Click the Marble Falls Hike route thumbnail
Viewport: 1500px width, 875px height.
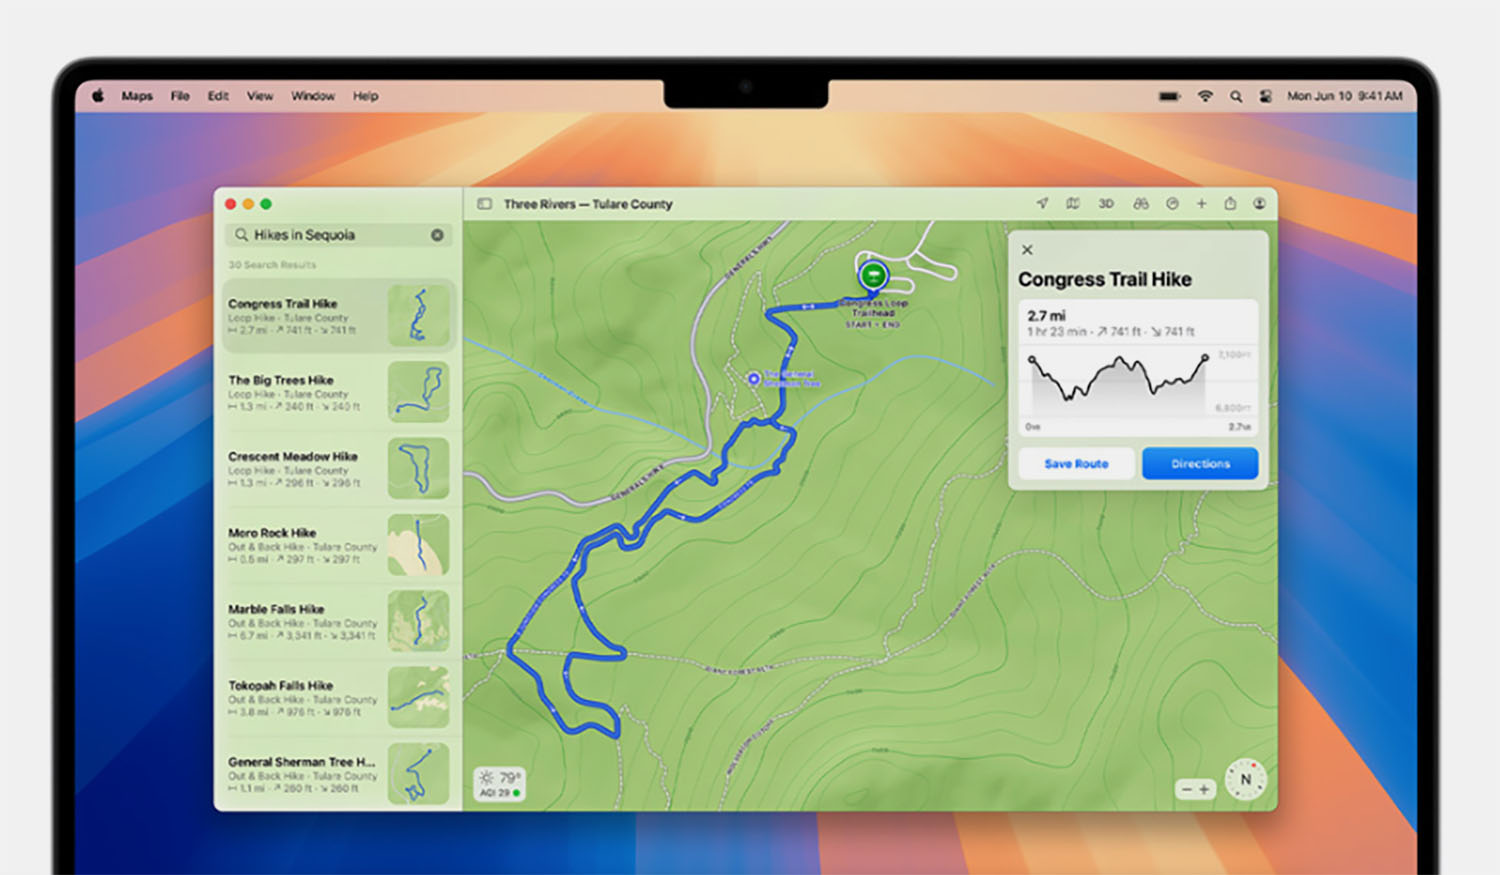(x=418, y=621)
